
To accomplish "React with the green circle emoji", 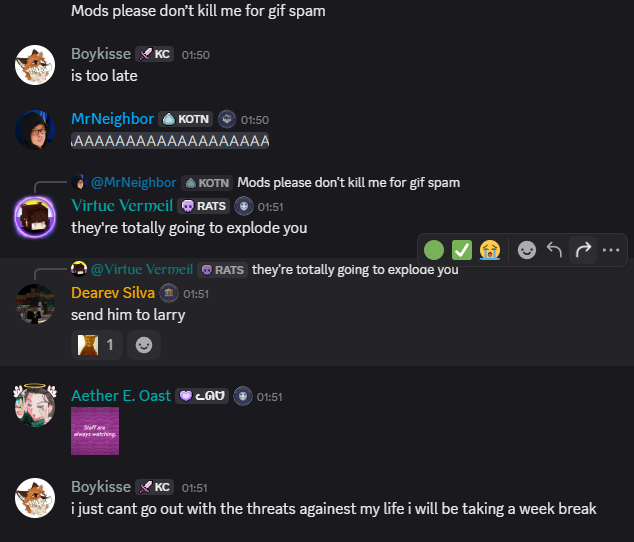I will click(x=434, y=250).
